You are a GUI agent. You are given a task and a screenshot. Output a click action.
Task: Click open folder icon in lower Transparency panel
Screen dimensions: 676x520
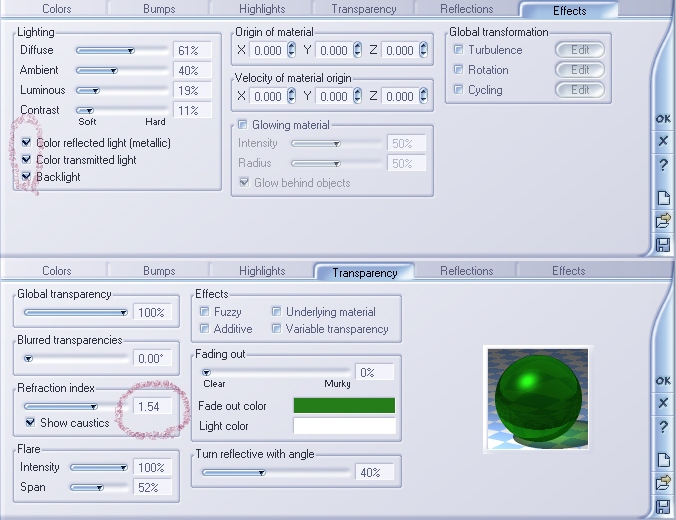(x=663, y=483)
